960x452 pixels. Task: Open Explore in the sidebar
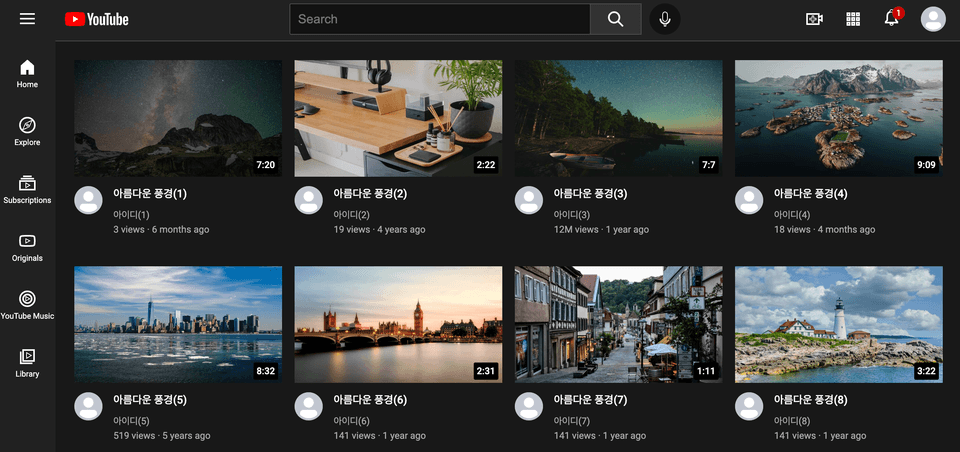27,132
